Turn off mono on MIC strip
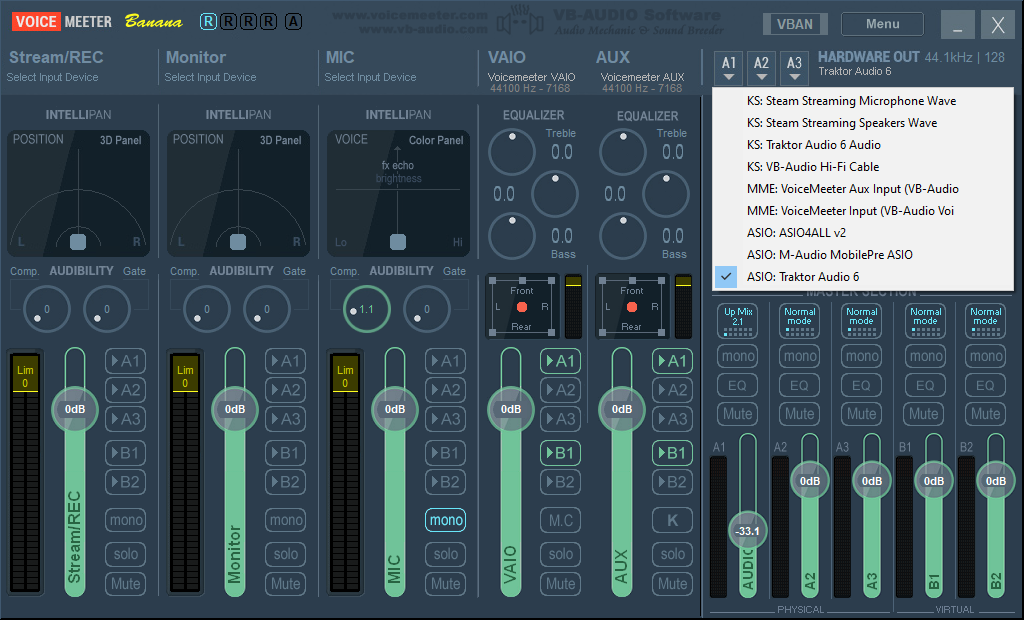 [445, 520]
